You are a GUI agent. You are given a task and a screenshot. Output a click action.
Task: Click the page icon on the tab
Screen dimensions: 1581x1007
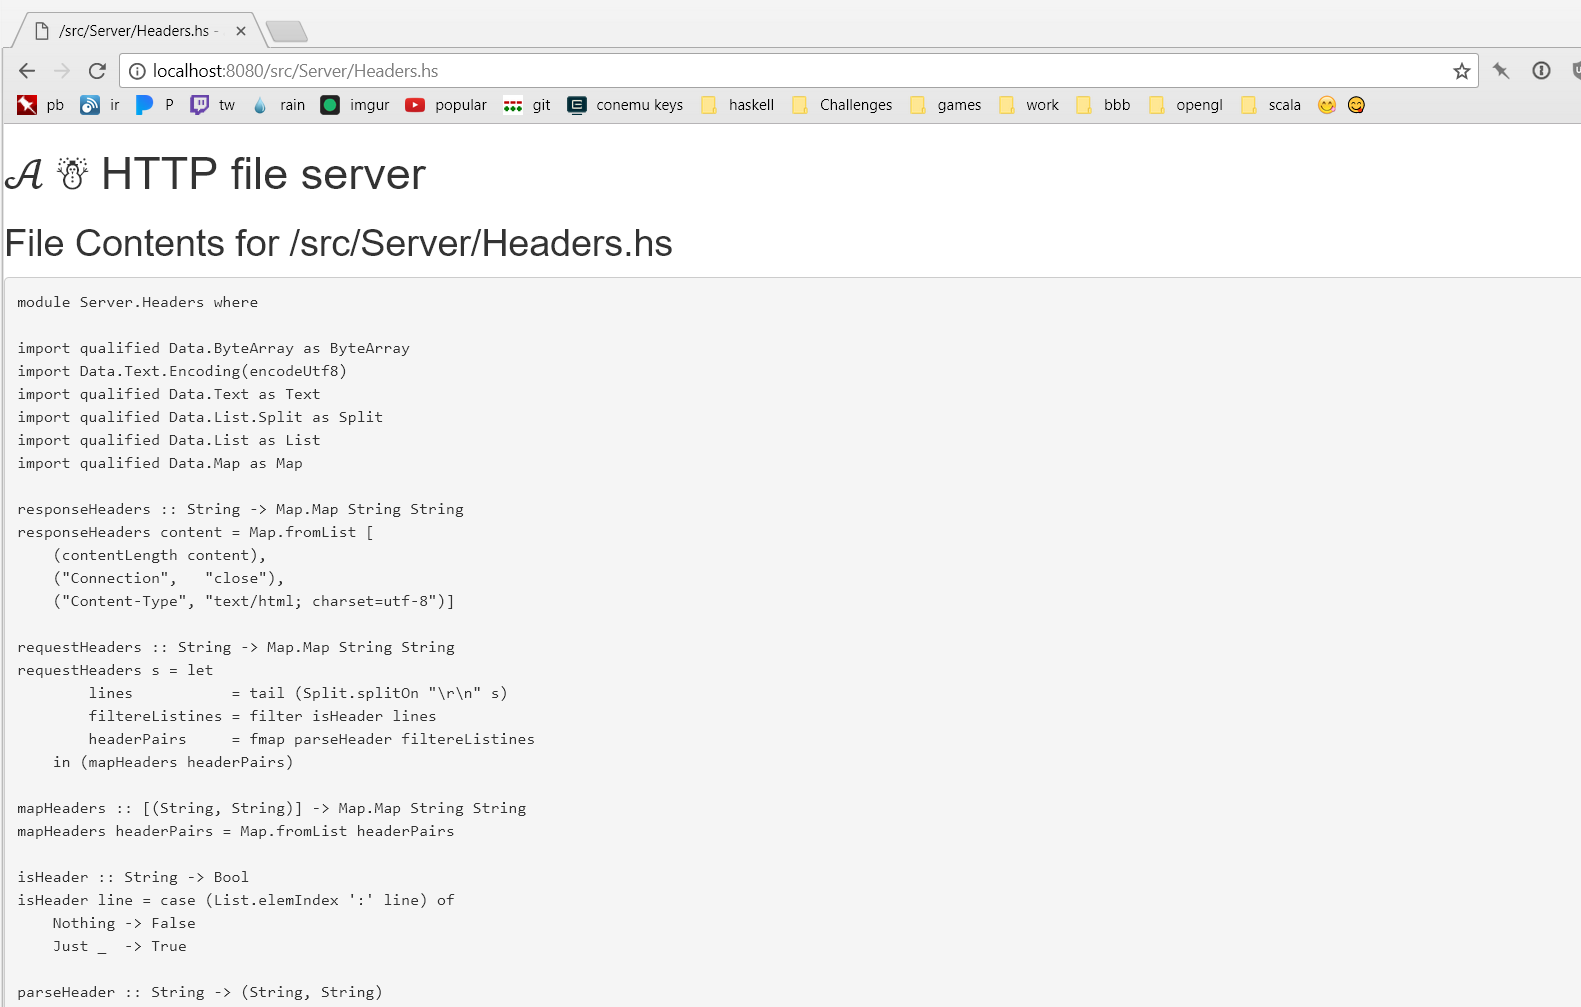[x=42, y=31]
